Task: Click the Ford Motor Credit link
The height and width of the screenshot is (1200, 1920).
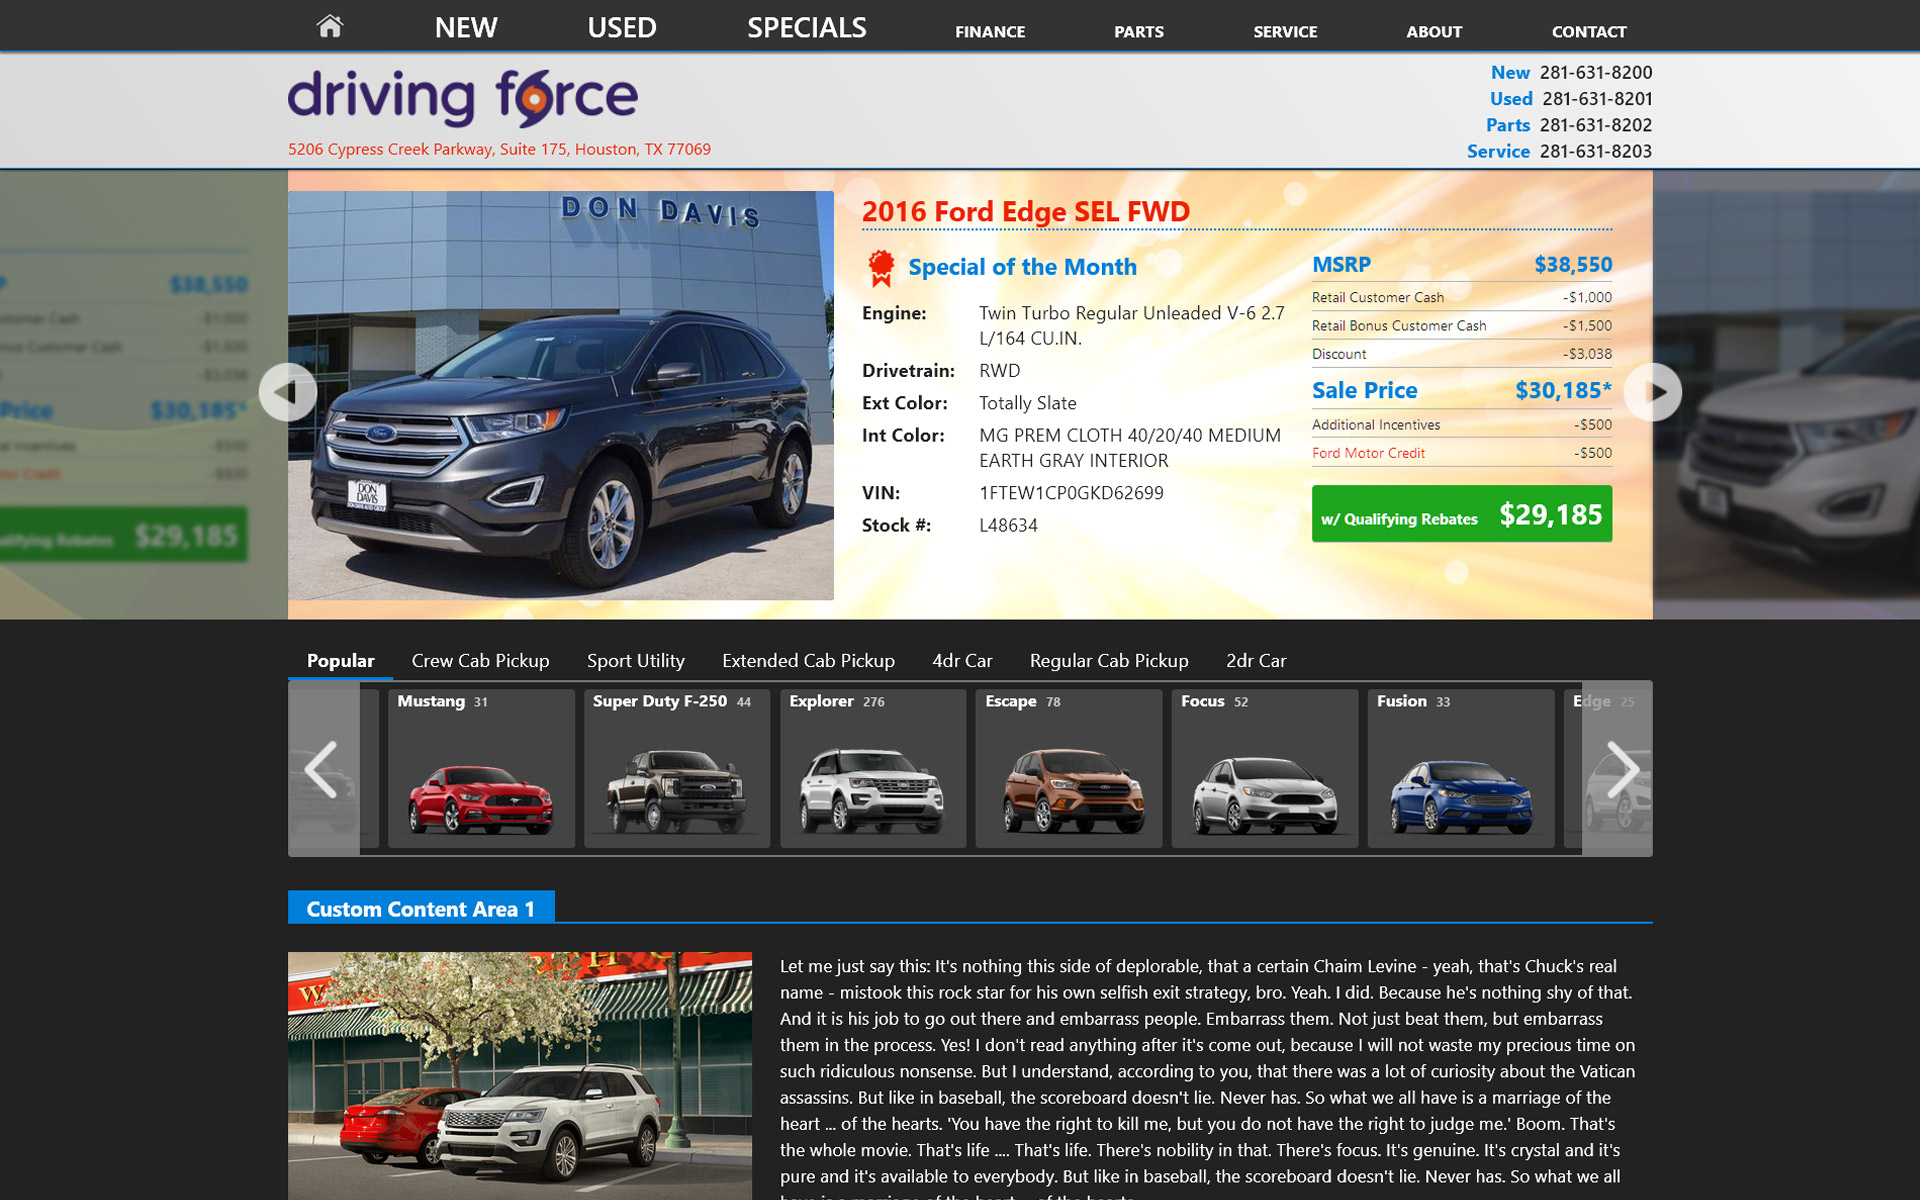Action: point(1368,453)
